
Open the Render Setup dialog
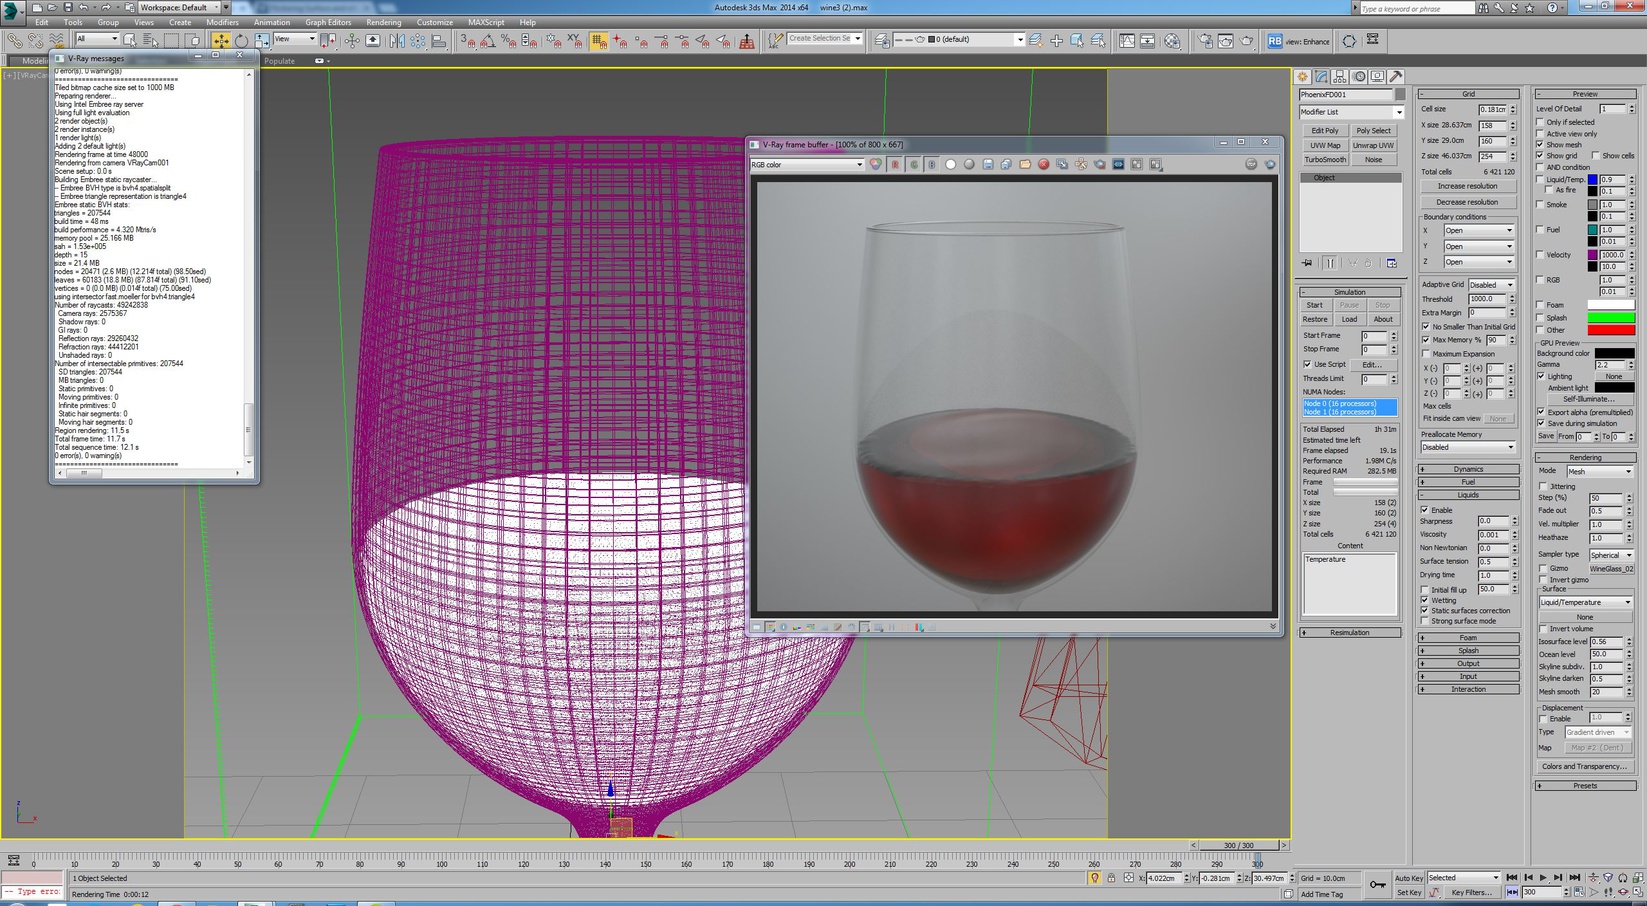click(x=1205, y=41)
